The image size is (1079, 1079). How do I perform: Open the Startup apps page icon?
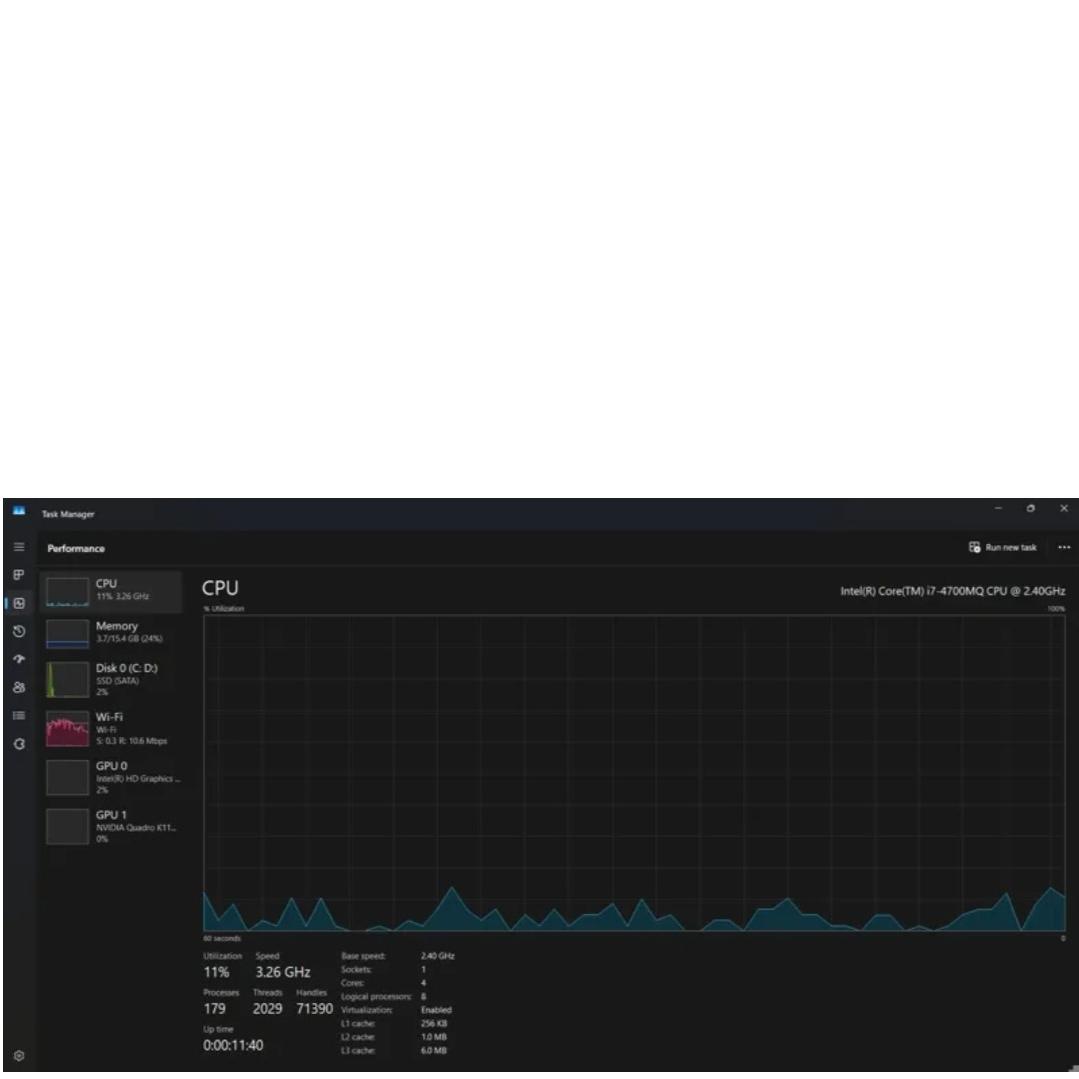(x=18, y=660)
